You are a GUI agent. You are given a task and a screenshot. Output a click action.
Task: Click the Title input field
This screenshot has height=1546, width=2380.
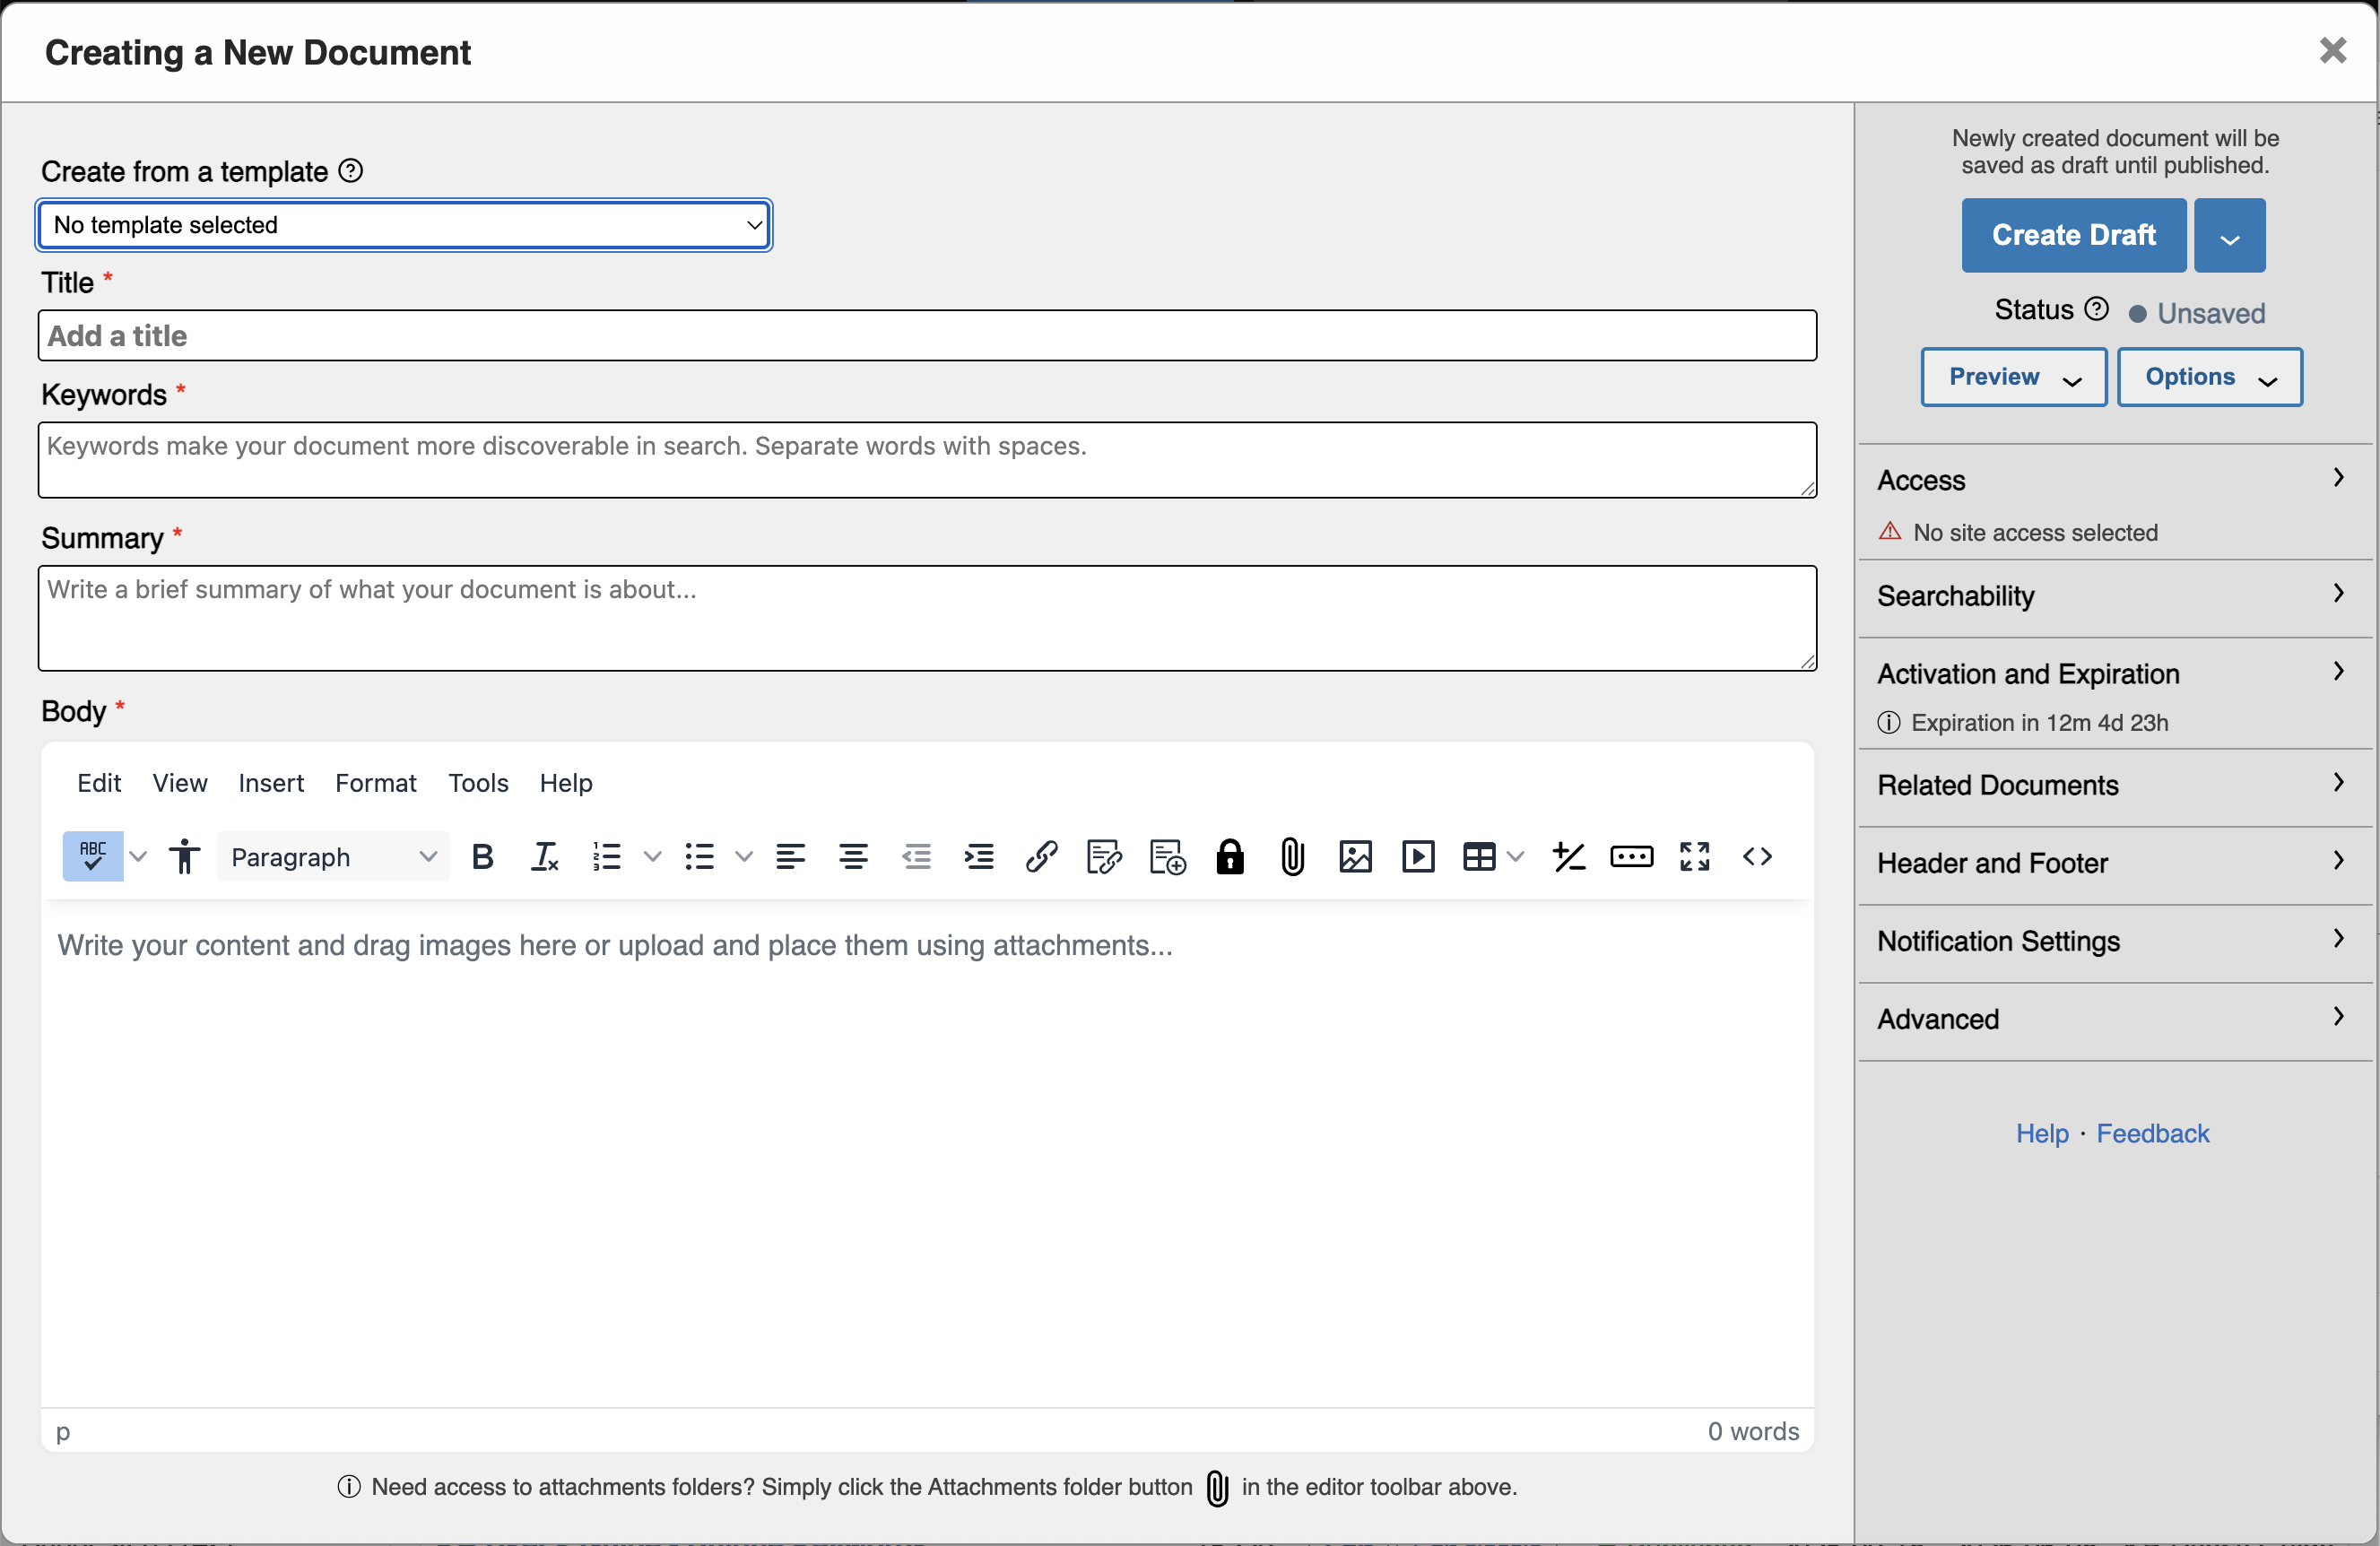point(927,336)
